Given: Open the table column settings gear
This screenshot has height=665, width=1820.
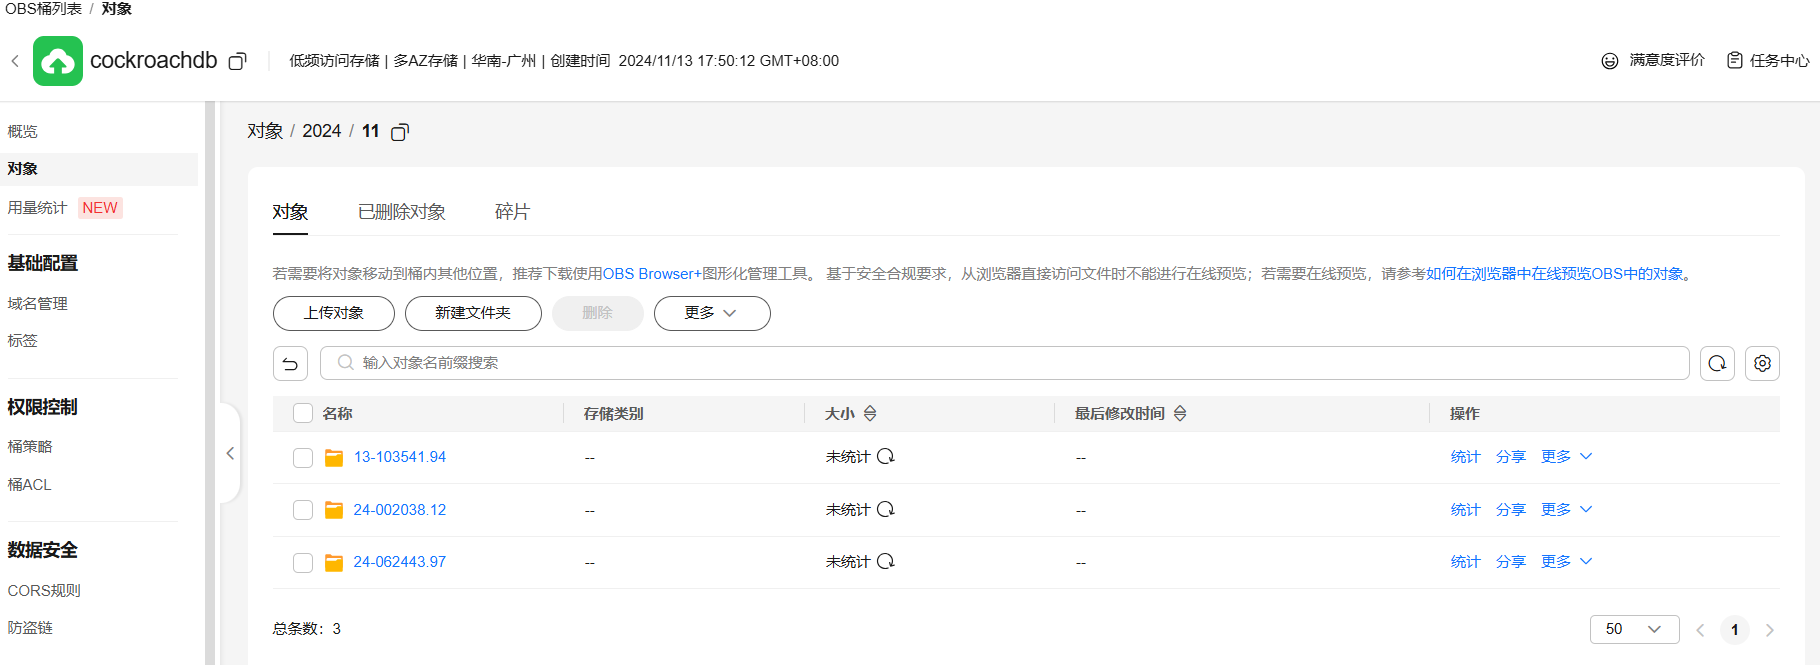Looking at the screenshot, I should coord(1762,363).
